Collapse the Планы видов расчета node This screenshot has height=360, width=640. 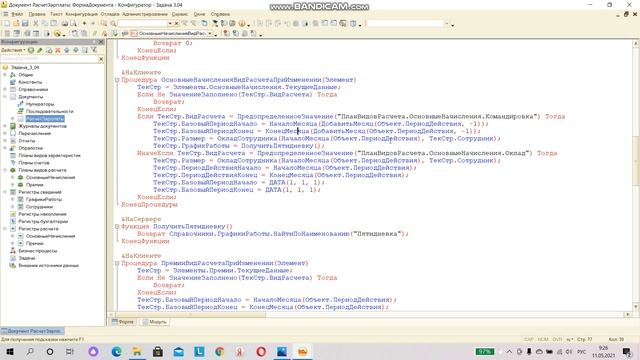[x=5, y=170]
